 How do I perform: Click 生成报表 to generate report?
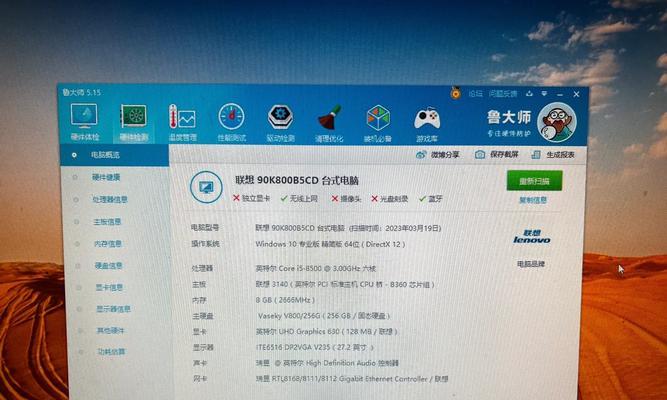(x=553, y=154)
